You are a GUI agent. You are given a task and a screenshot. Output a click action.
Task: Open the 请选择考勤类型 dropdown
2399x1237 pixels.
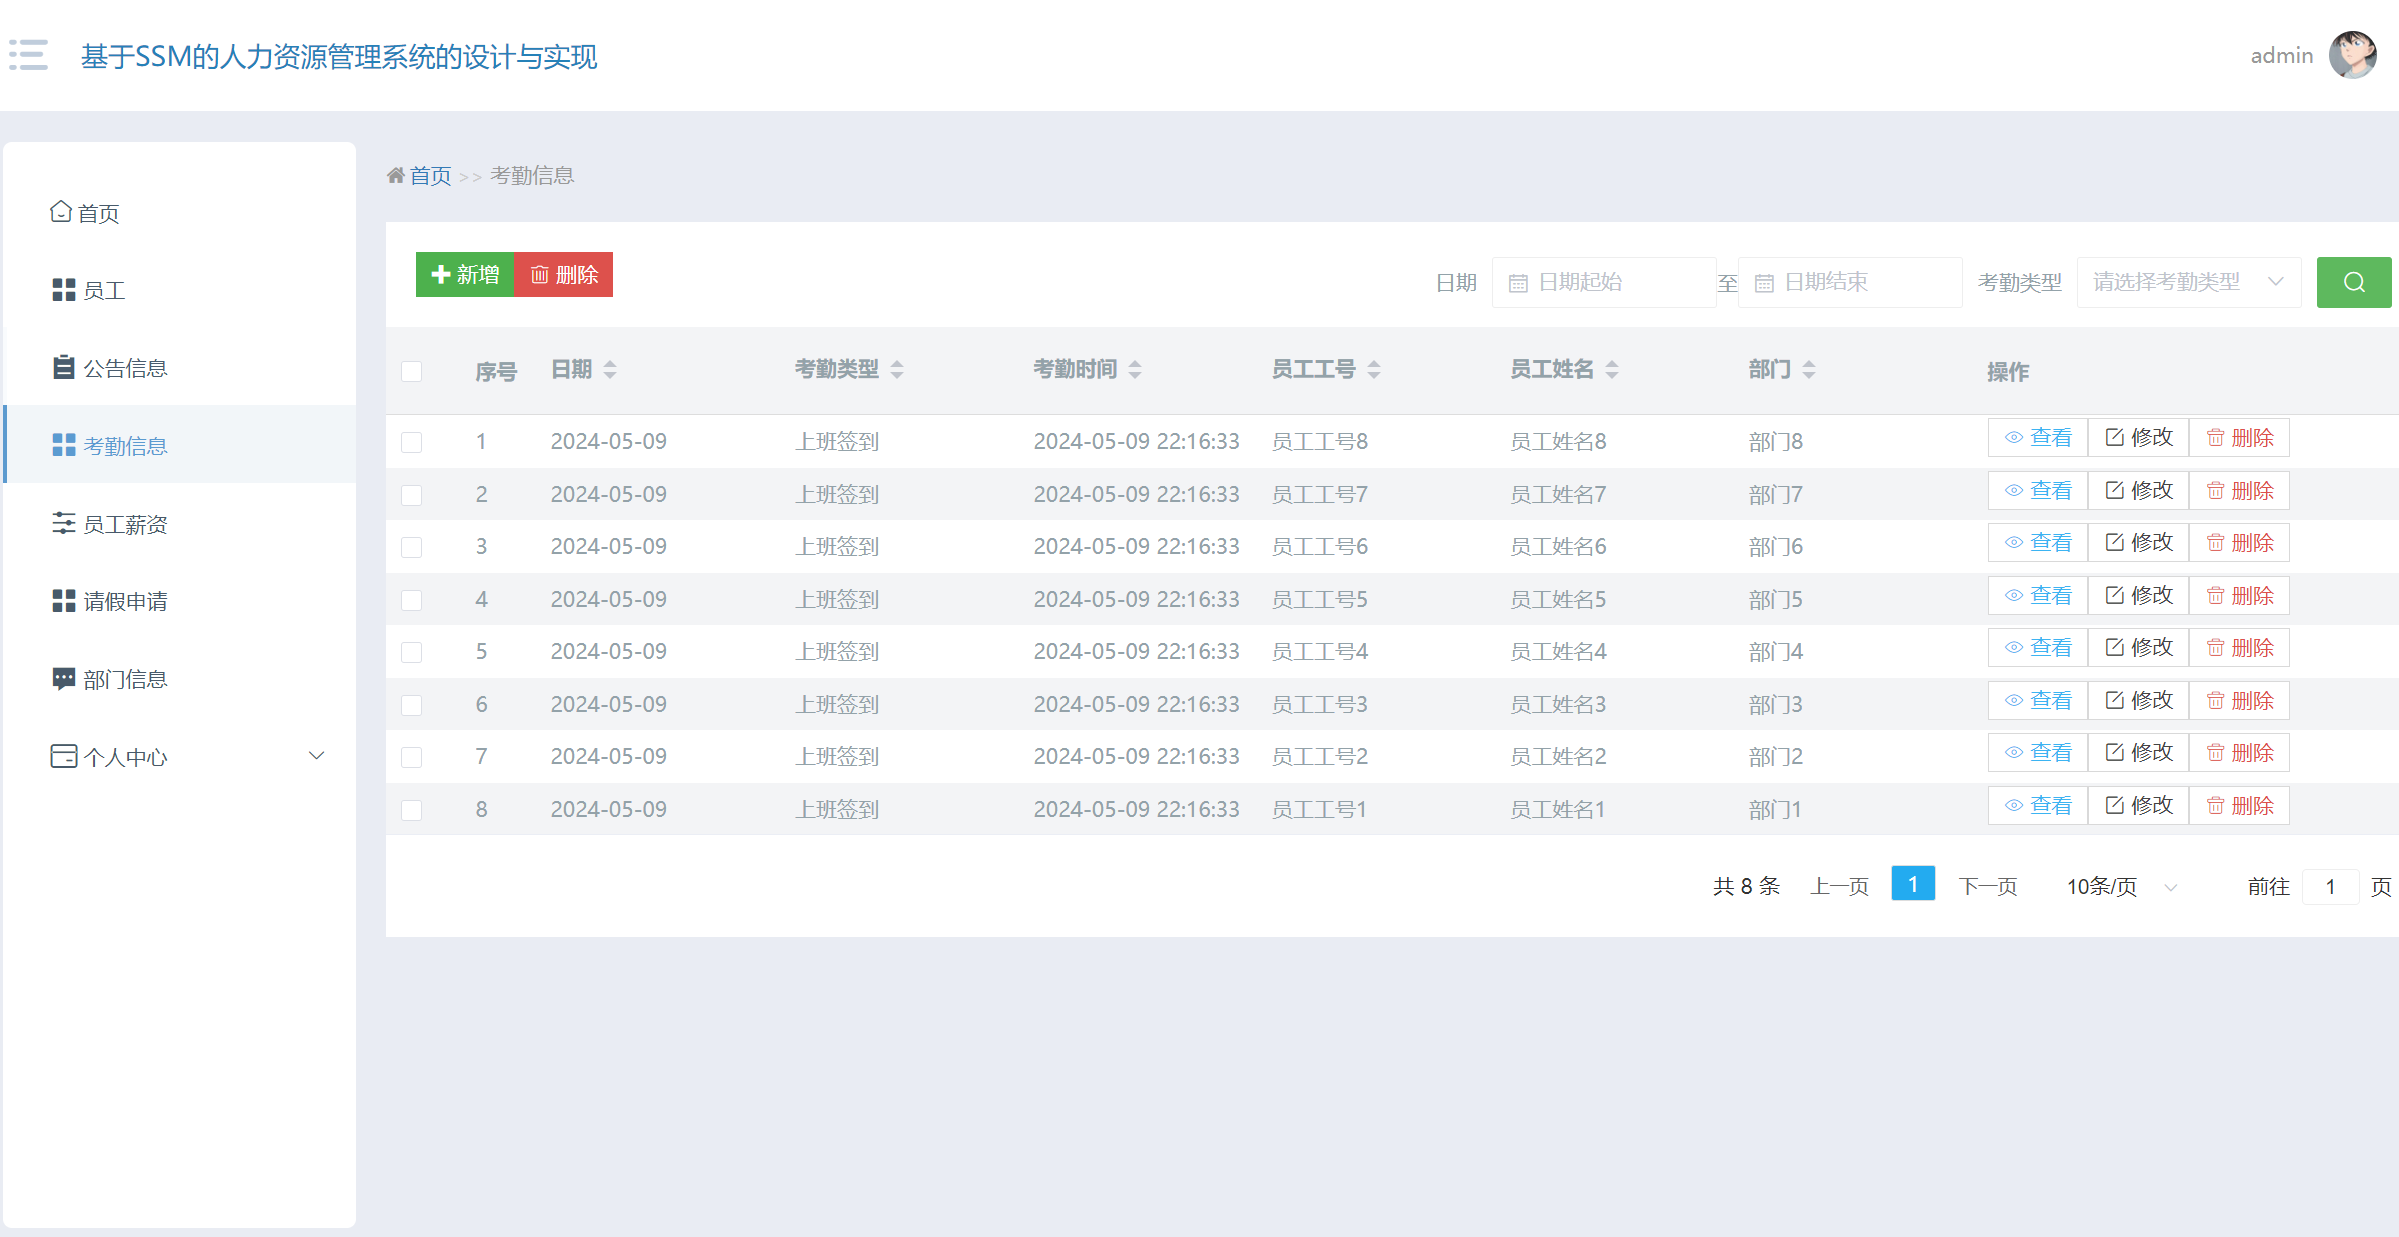tap(2188, 282)
